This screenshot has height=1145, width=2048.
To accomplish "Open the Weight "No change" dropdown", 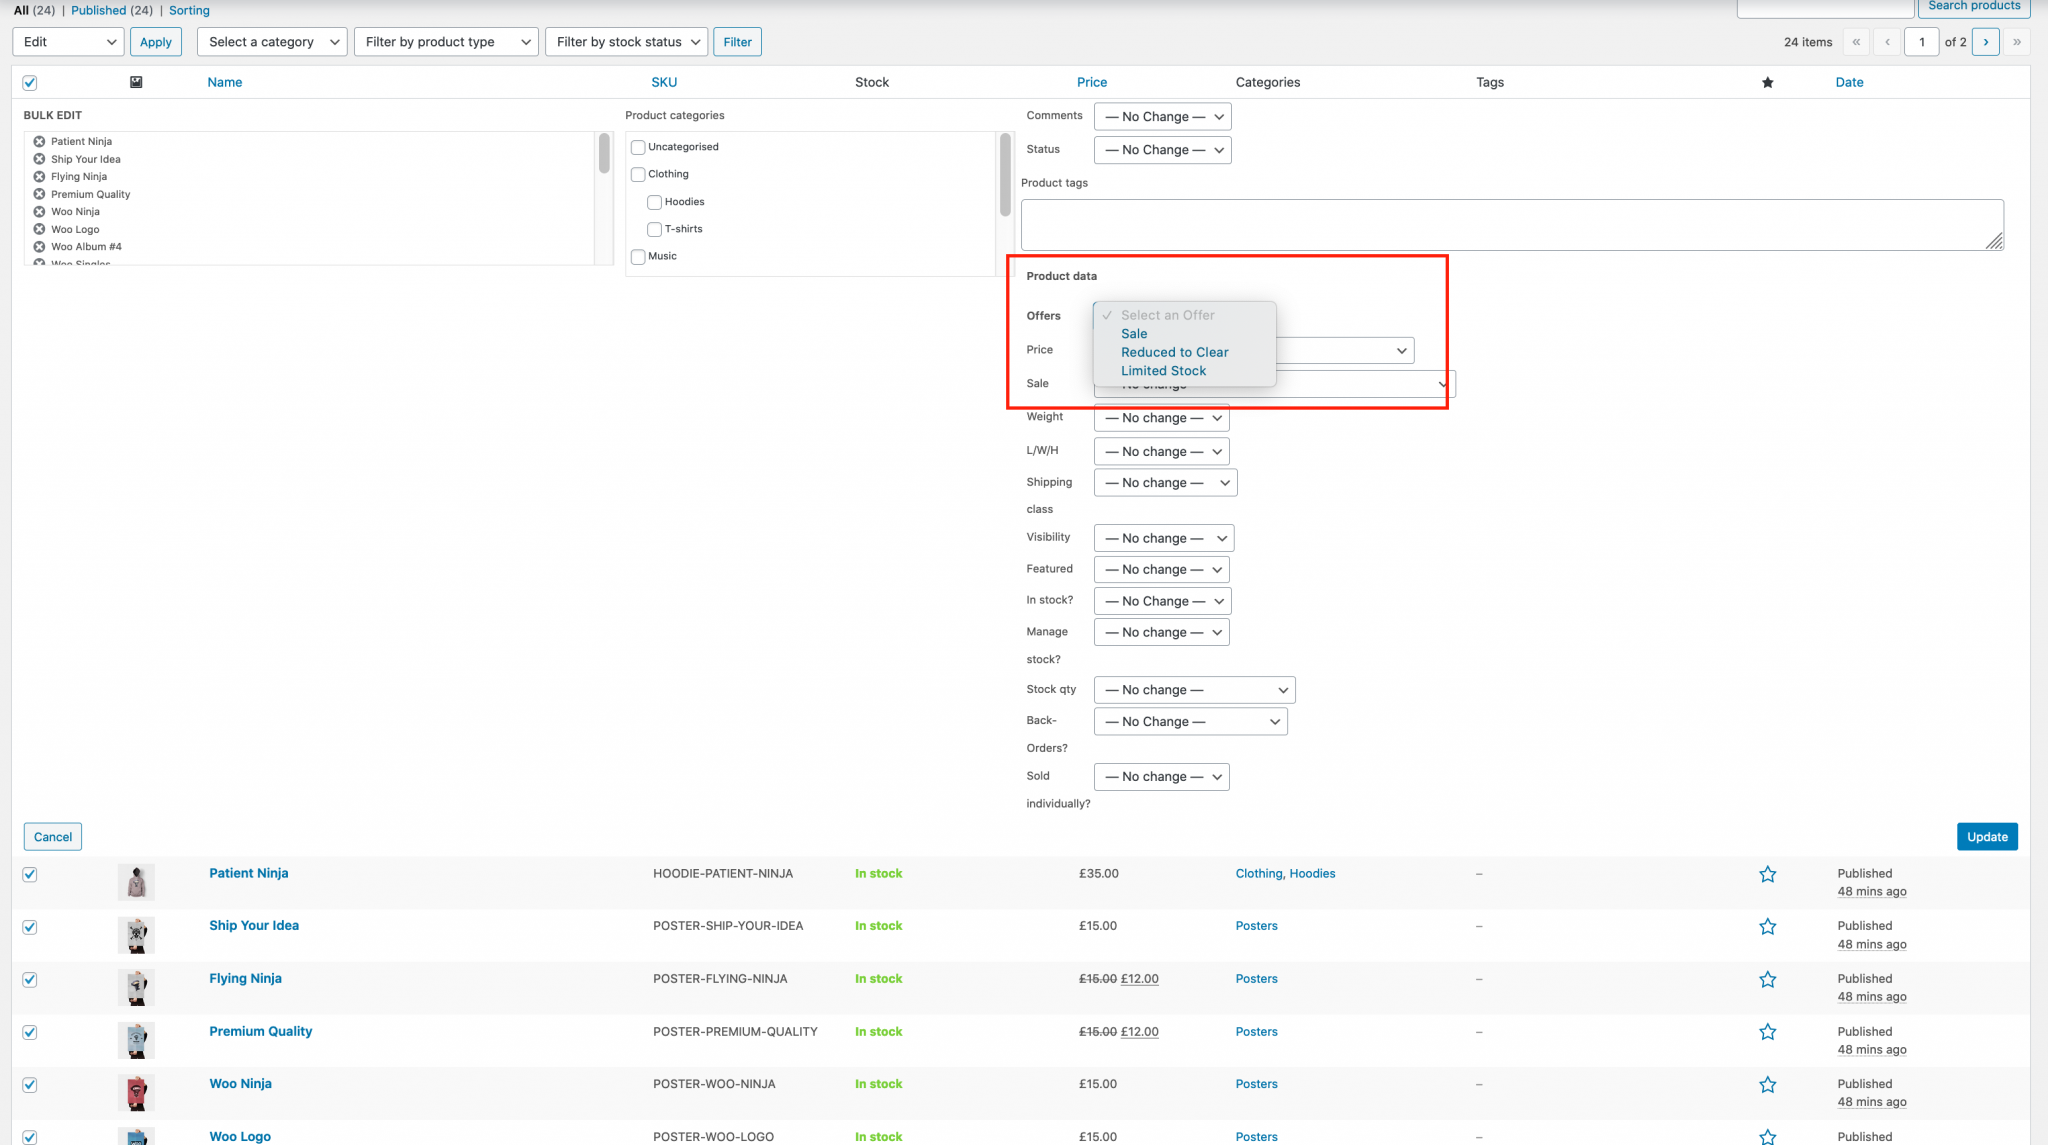I will pos(1161,417).
